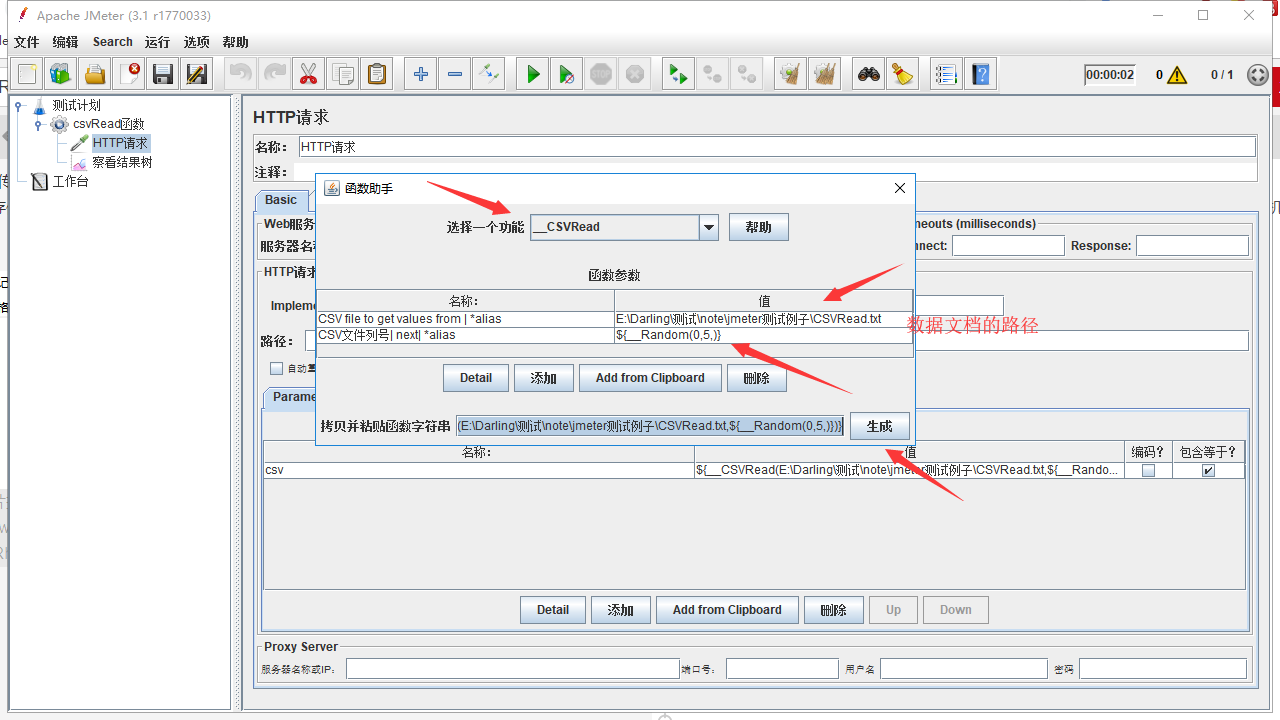Click the Clear broom icon
Viewport: 1280px width, 720px height.
coord(791,74)
